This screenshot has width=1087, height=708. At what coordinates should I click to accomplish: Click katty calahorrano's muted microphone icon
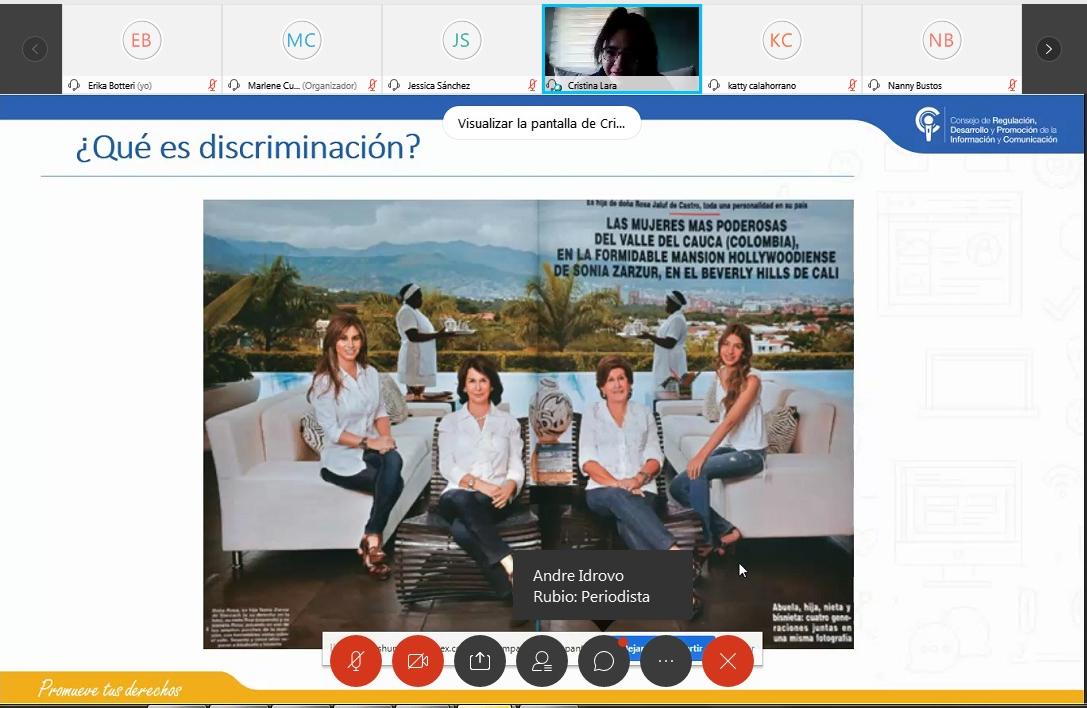[x=852, y=85]
